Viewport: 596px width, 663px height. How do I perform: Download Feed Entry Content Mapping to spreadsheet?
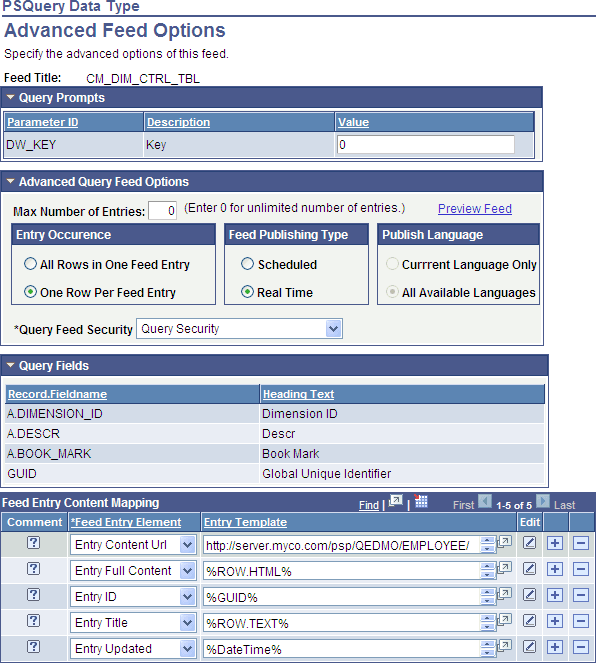(x=421, y=501)
